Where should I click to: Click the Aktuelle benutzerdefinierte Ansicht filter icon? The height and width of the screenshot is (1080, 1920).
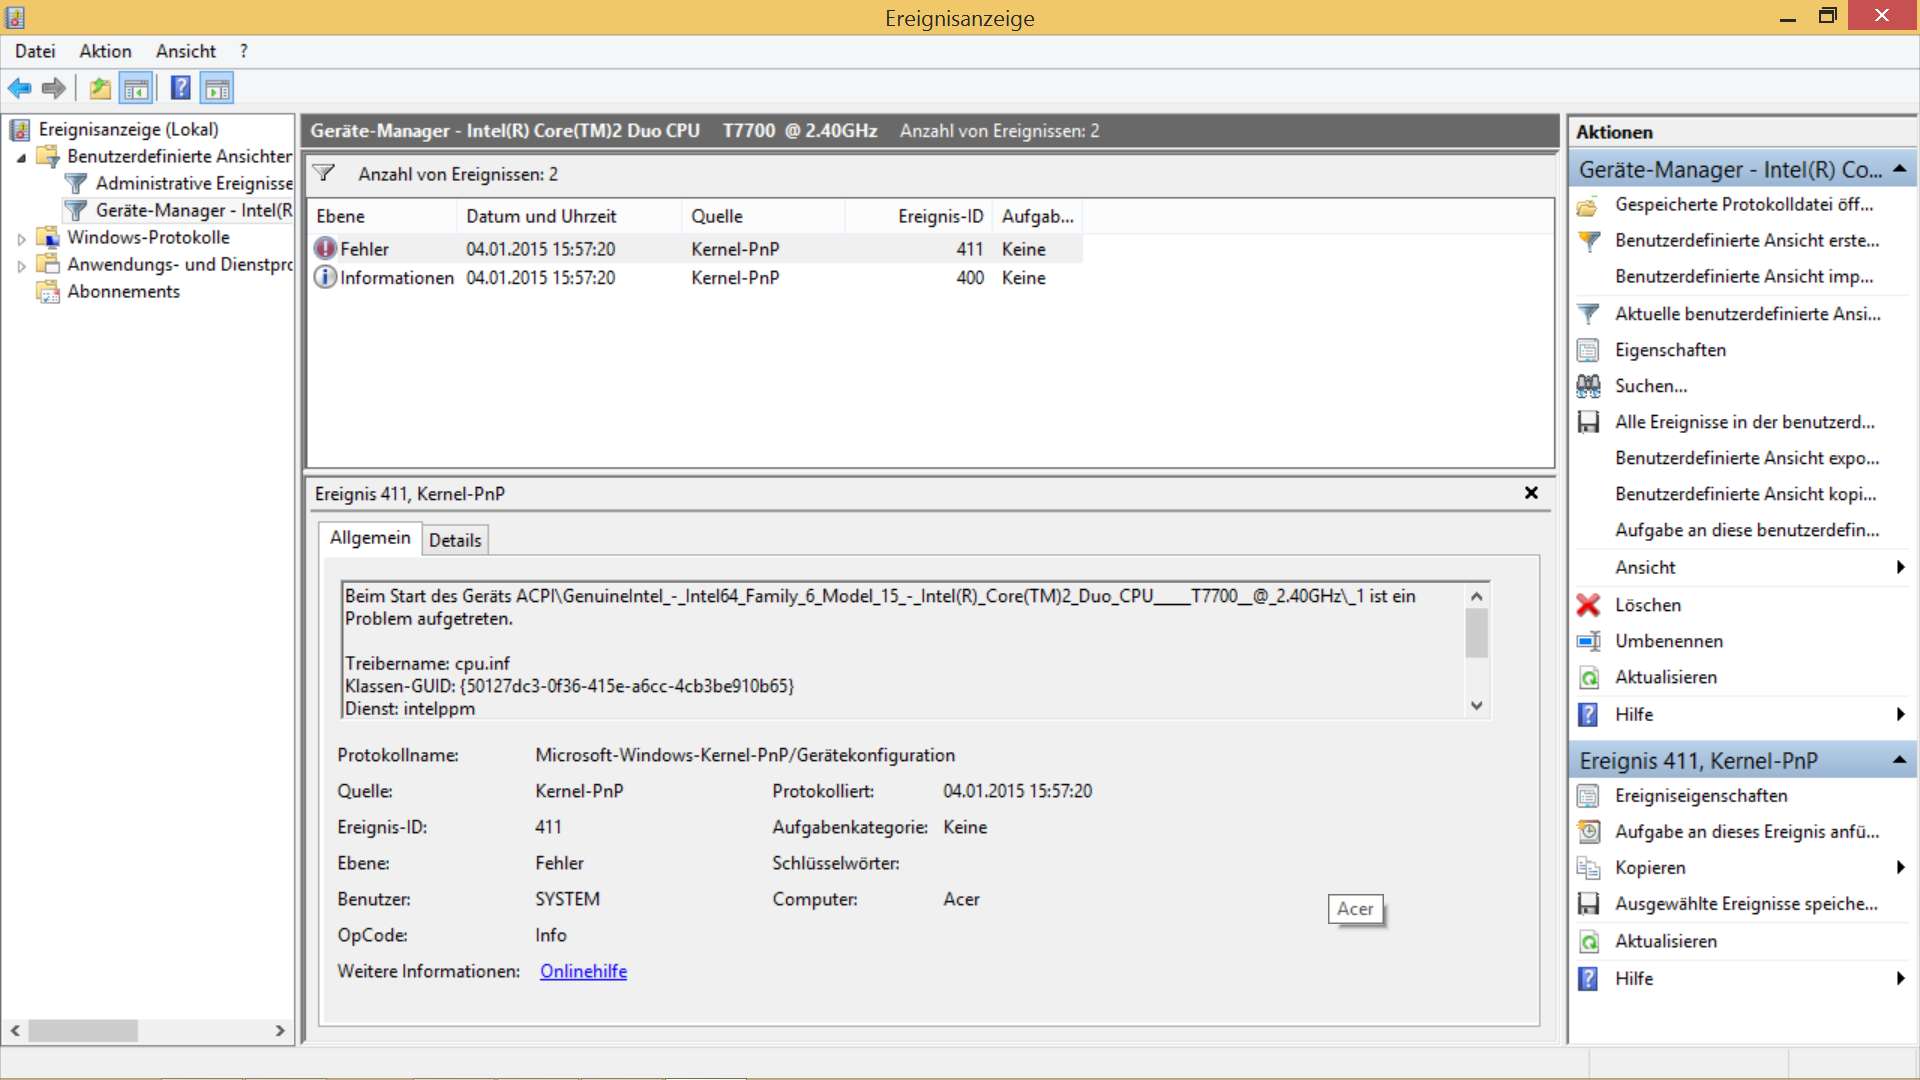(x=1588, y=314)
